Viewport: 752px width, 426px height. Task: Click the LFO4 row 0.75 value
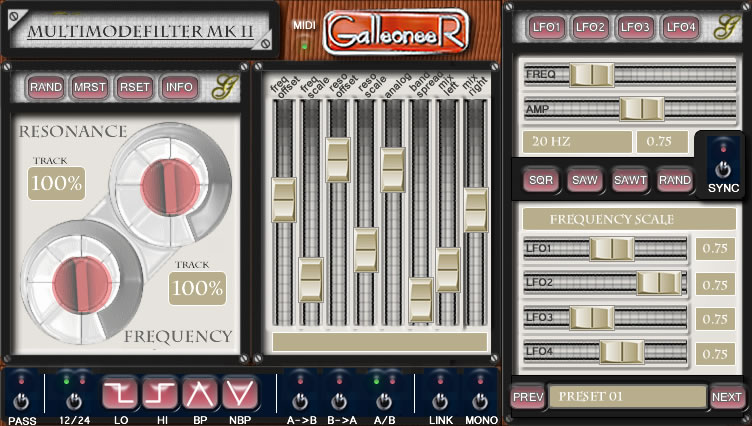click(x=716, y=354)
